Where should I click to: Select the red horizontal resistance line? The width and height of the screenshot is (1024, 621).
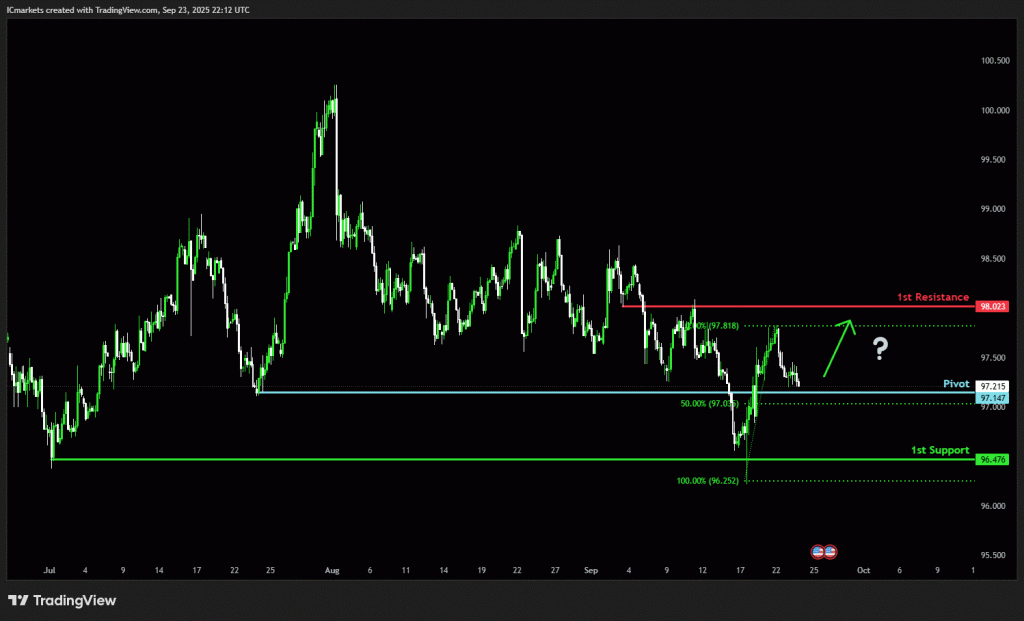[x=800, y=306]
